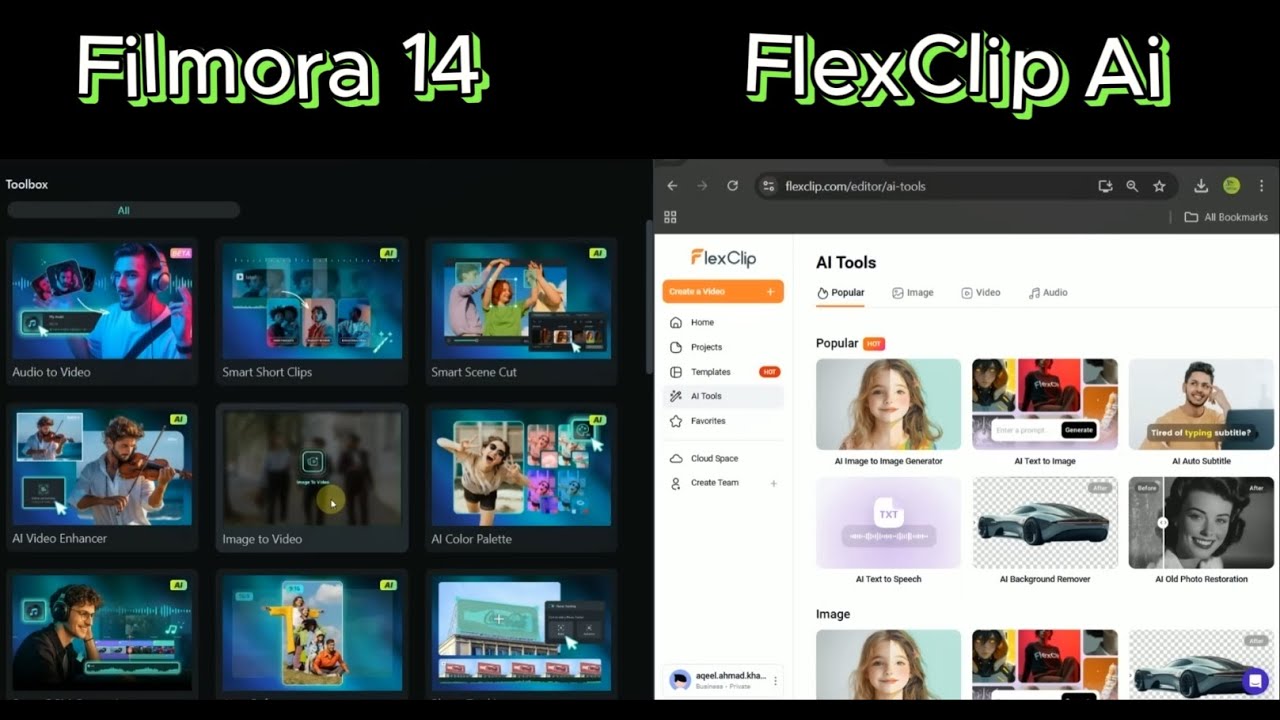Viewport: 1280px width, 720px height.
Task: Open Audio to Video tool in Filmora
Action: [x=100, y=311]
